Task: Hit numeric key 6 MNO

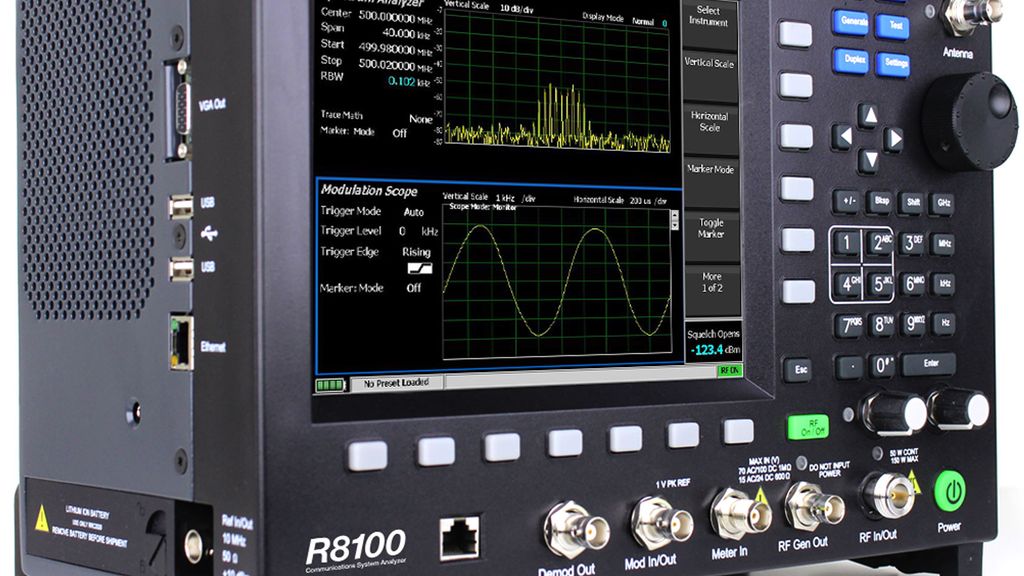Action: tap(913, 284)
